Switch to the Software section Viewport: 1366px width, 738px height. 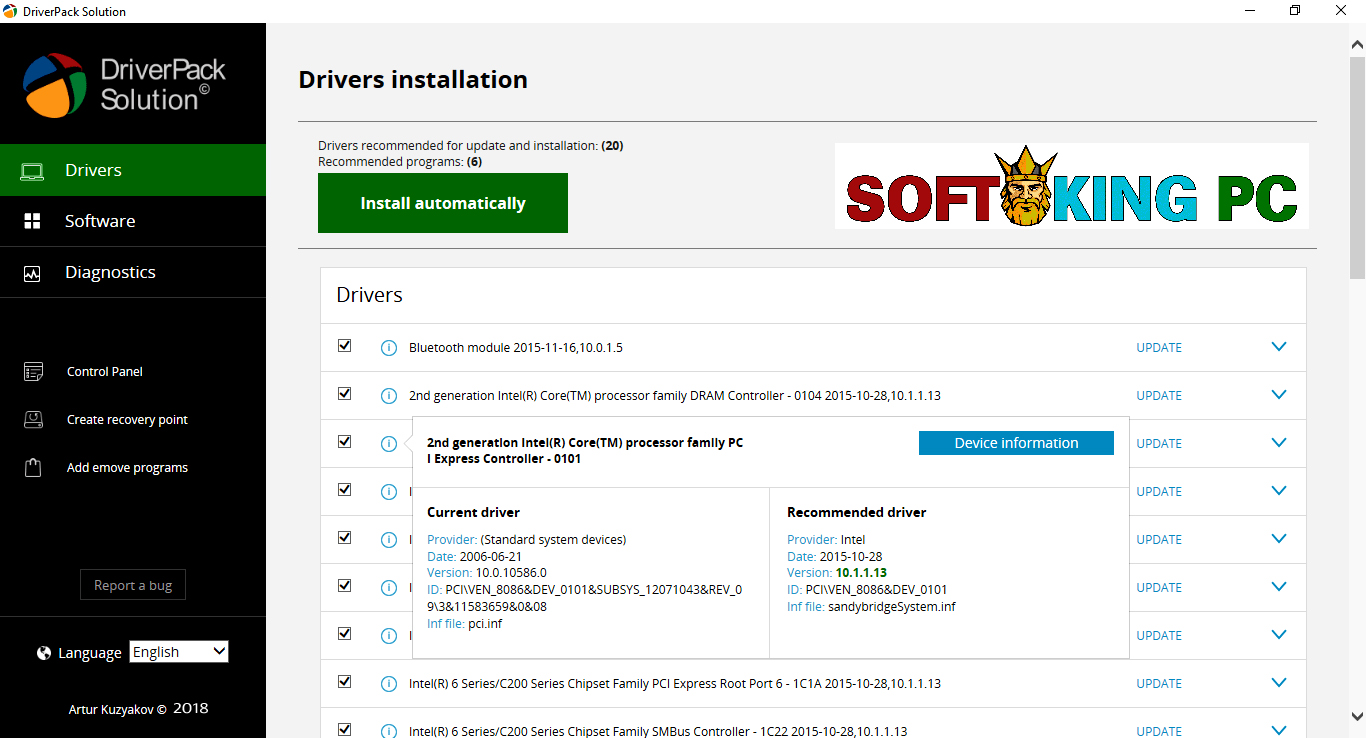[133, 221]
